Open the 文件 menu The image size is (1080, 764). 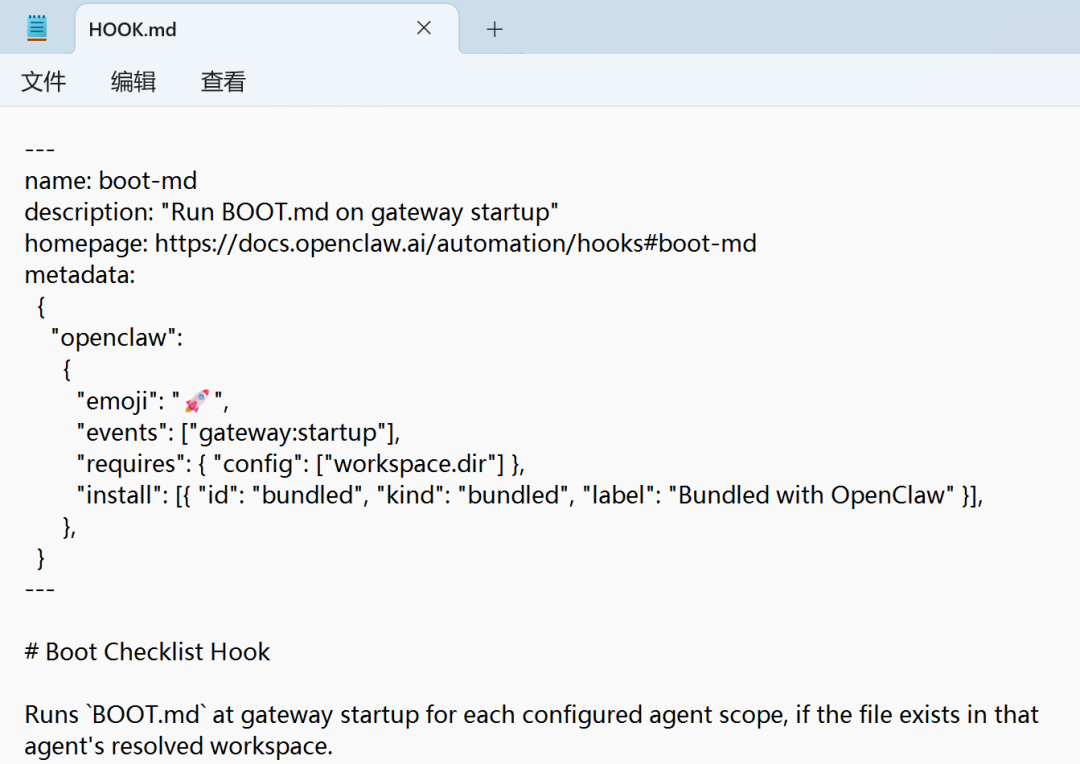click(x=43, y=81)
